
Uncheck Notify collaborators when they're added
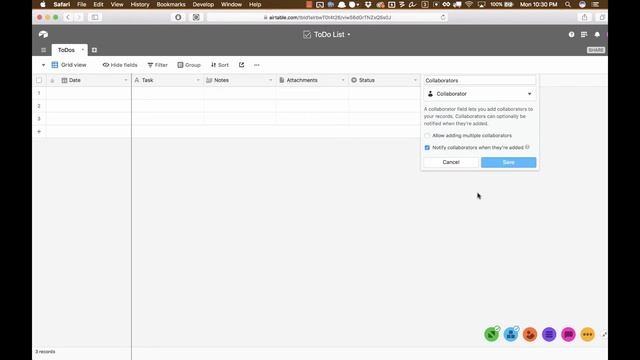tap(427, 147)
